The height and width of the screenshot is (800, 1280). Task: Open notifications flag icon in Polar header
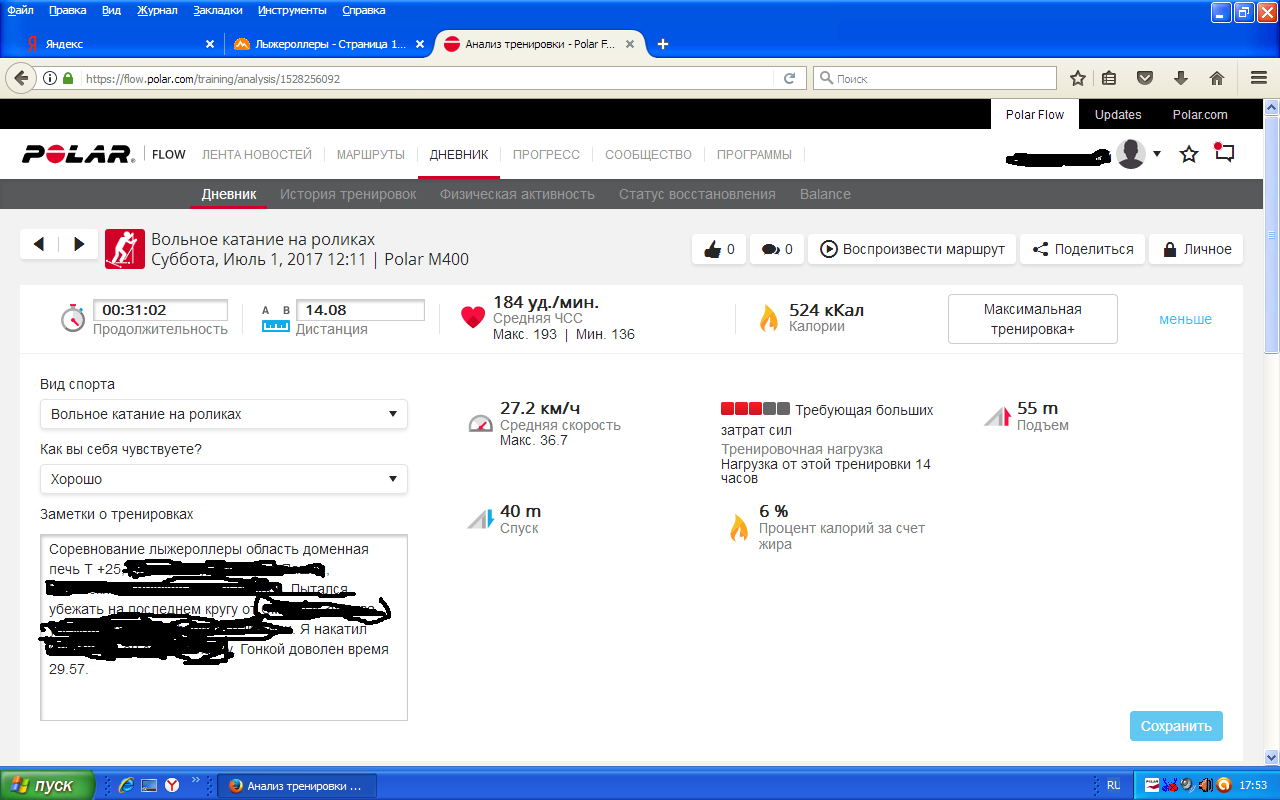coord(1224,153)
